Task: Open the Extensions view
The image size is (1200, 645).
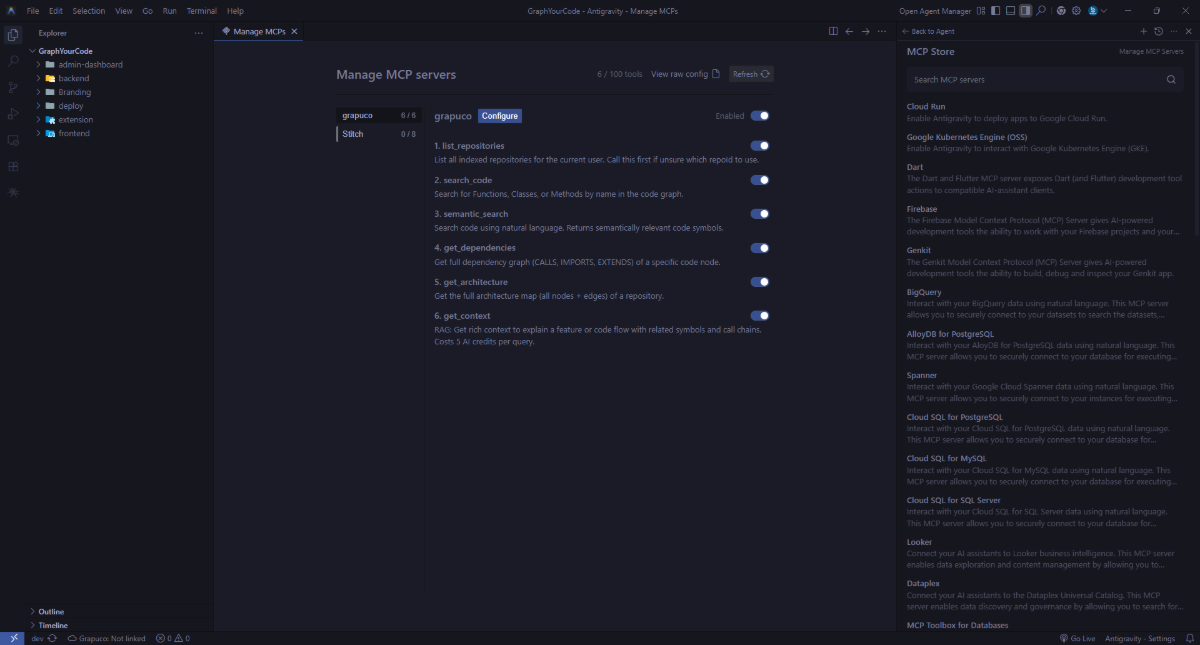Action: coord(13,166)
